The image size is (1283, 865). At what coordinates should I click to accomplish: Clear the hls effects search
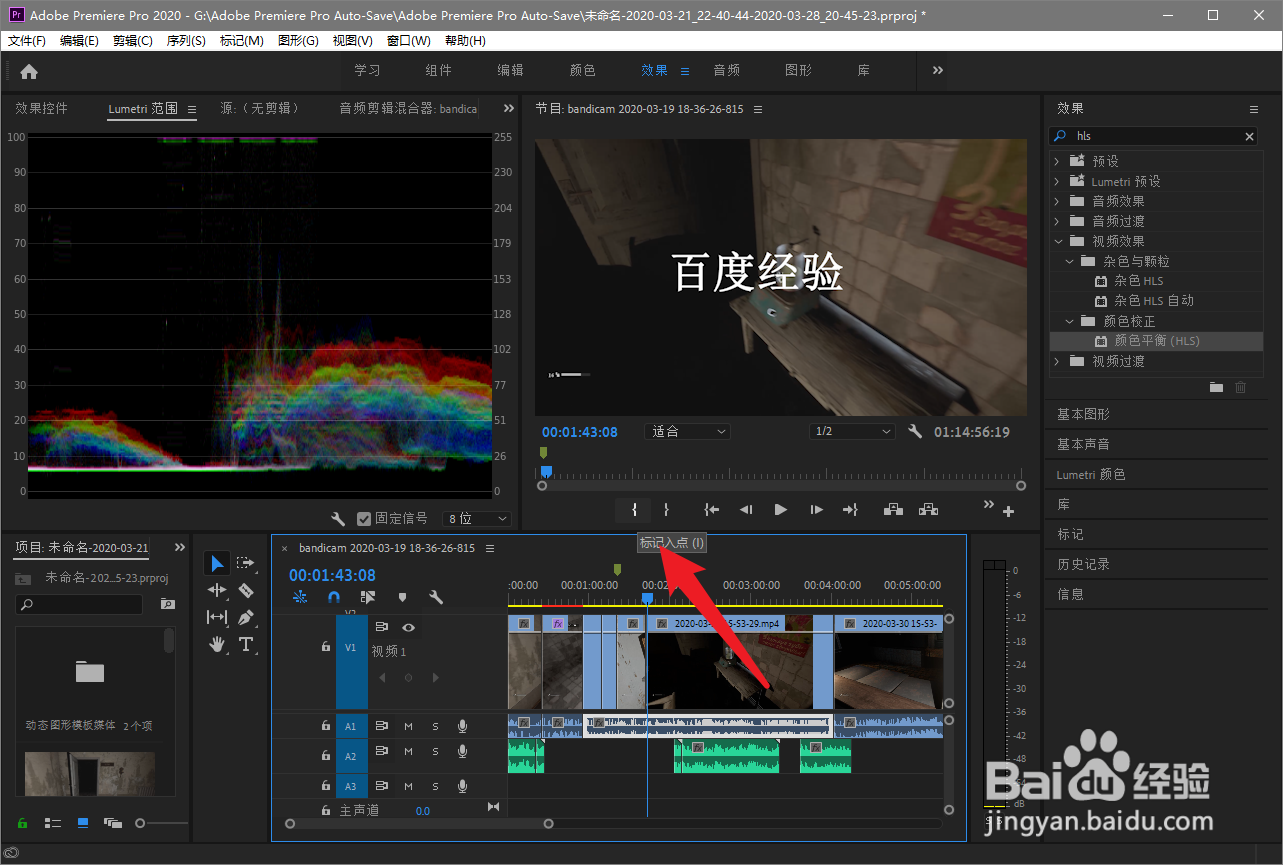(1249, 136)
